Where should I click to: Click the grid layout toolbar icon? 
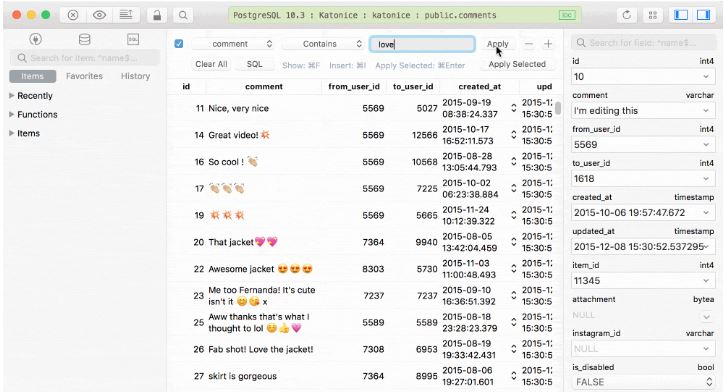coord(653,15)
